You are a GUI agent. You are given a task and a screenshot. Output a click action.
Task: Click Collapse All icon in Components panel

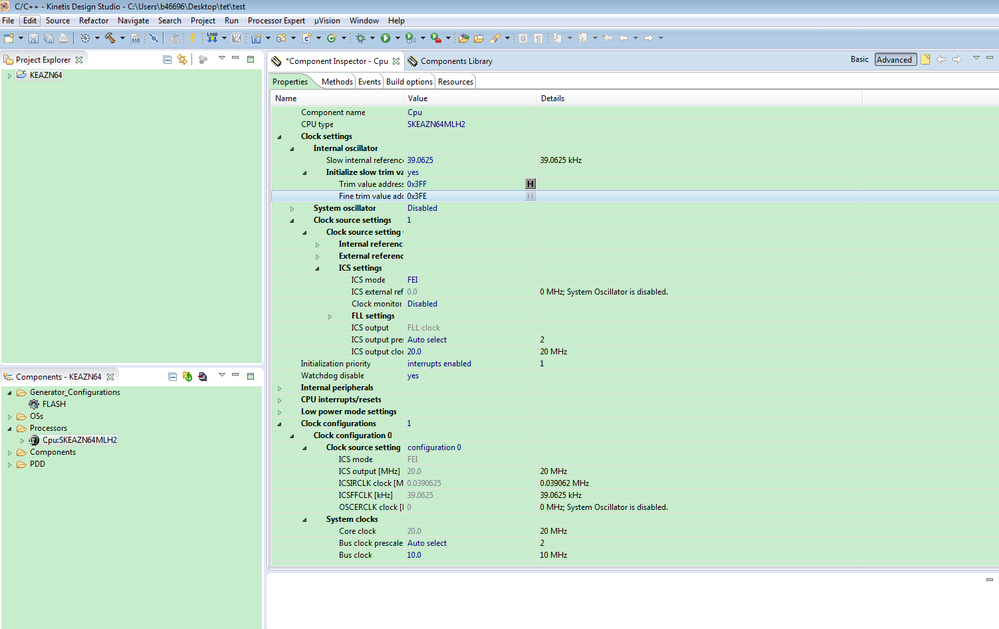pyautogui.click(x=172, y=377)
